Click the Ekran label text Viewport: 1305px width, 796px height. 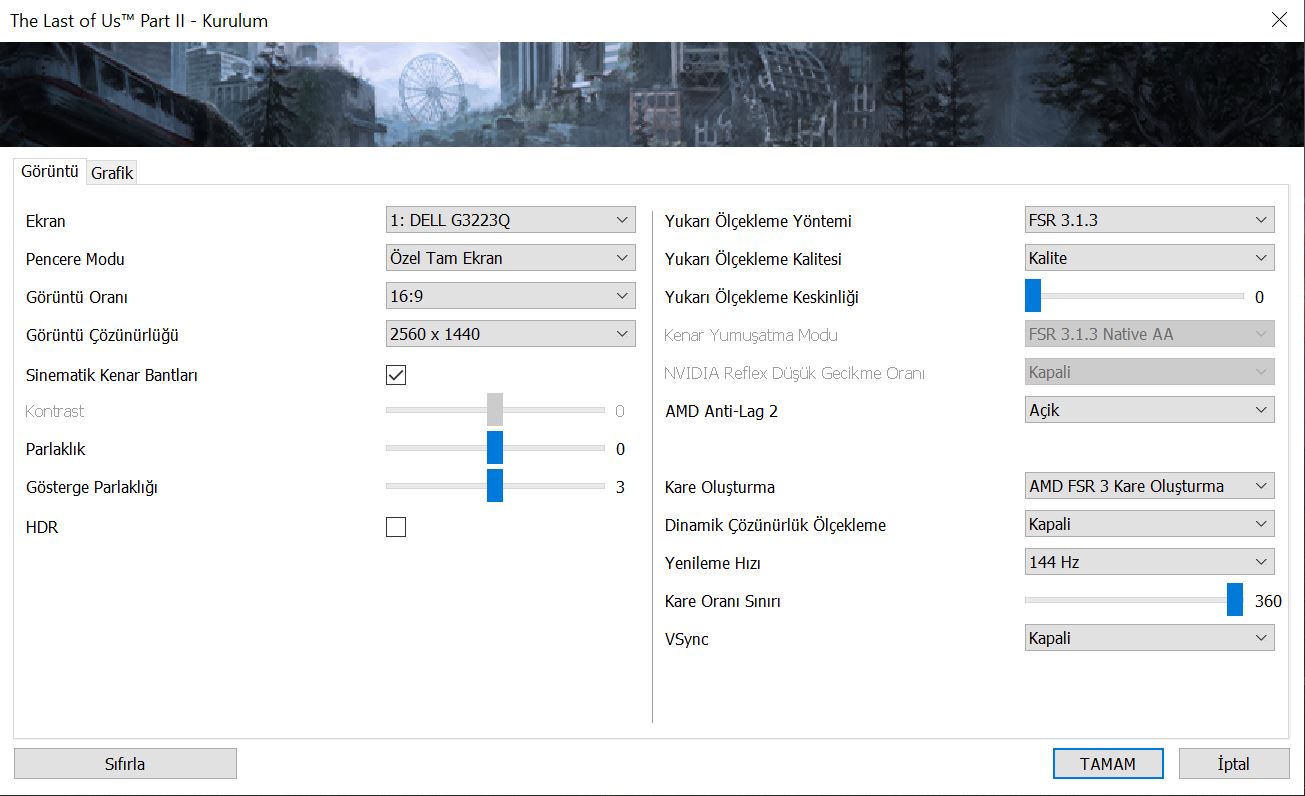pyautogui.click(x=46, y=222)
